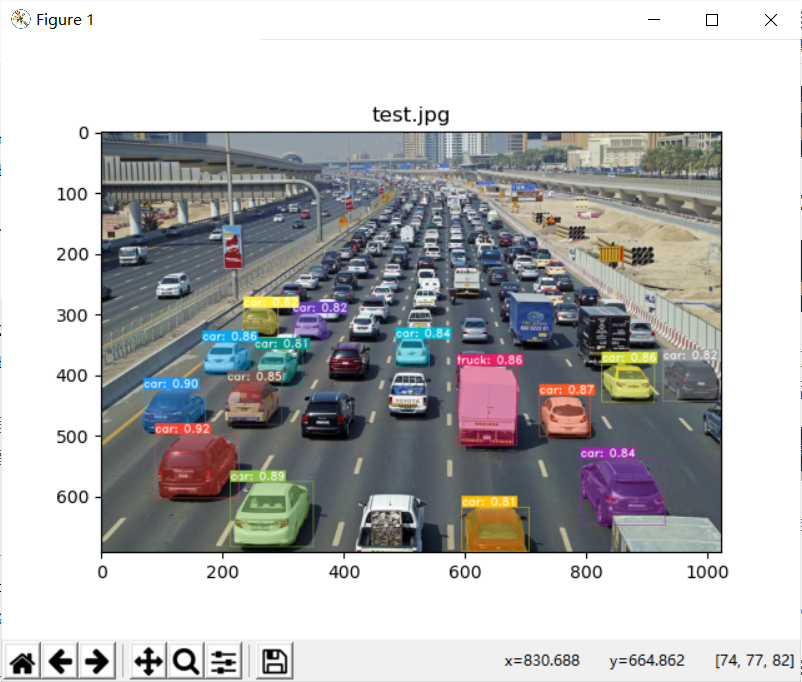Click the 'truck: 0.86' detection label
The image size is (802, 682).
489,360
